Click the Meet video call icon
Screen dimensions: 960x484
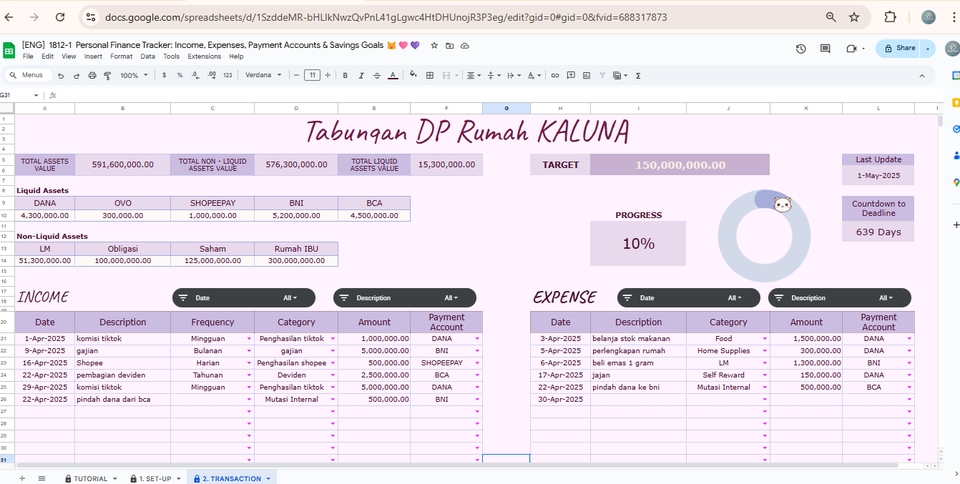point(851,48)
